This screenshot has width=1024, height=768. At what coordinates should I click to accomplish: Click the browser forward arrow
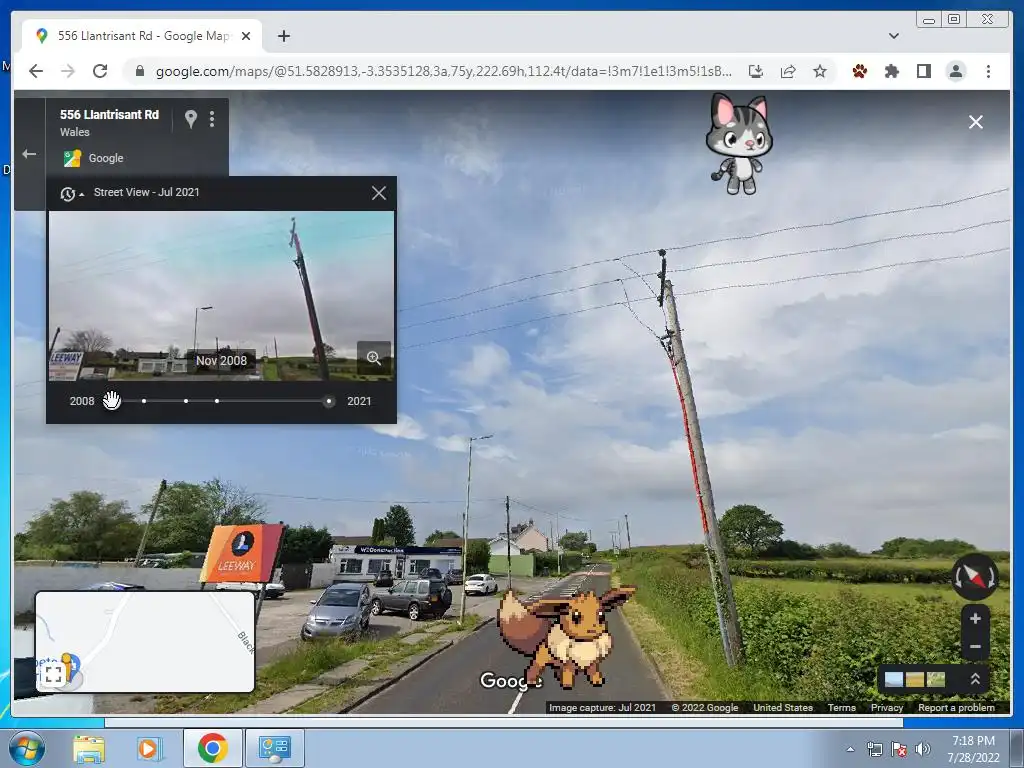point(68,71)
